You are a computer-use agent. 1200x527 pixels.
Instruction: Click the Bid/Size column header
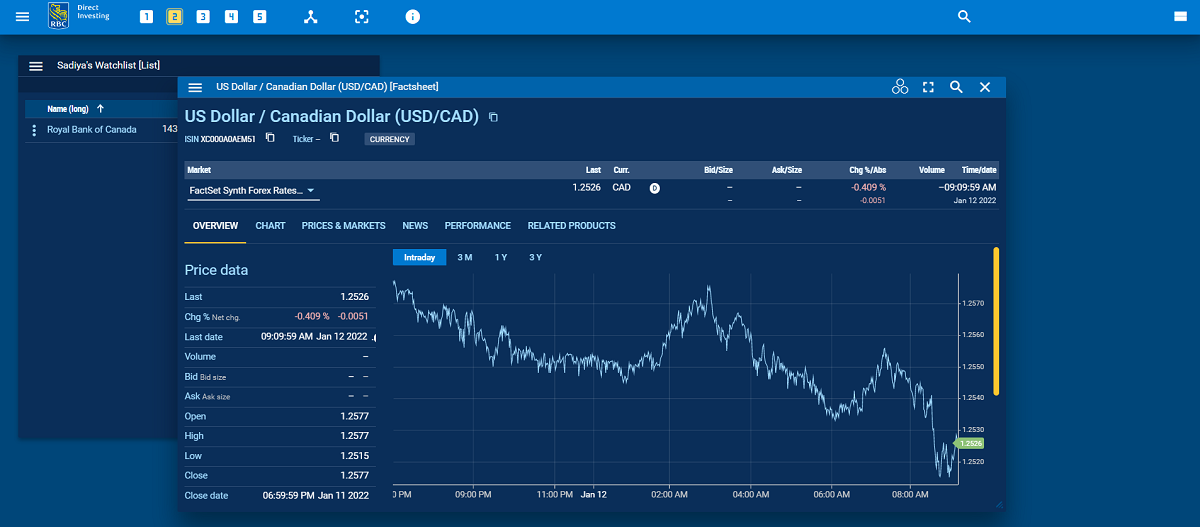click(x=719, y=170)
